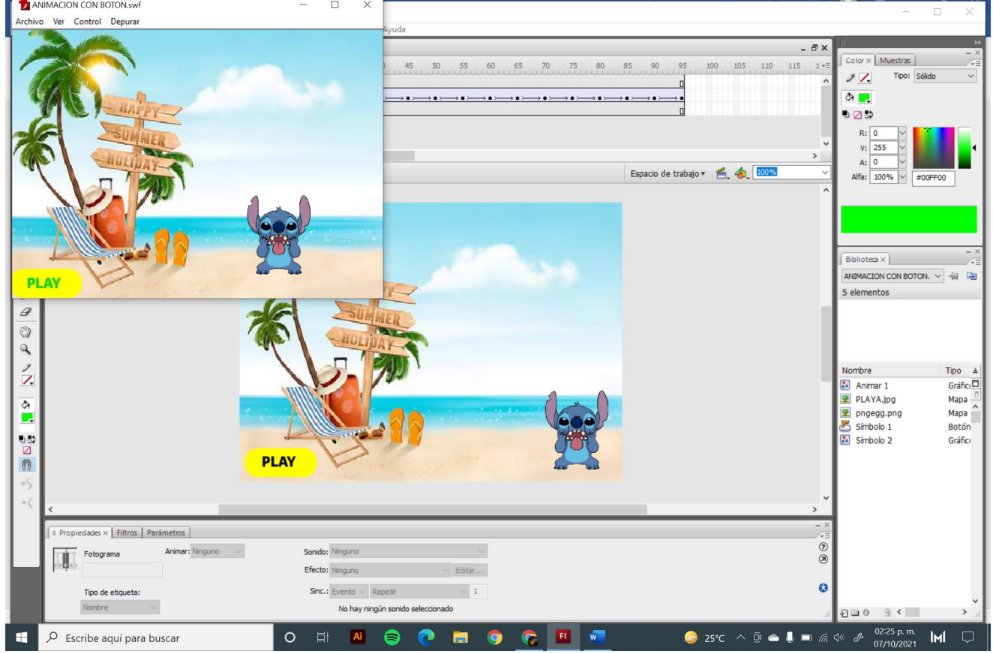Open the Depurar menu in SWF window
Screen dimensions: 993x653
pos(125,22)
